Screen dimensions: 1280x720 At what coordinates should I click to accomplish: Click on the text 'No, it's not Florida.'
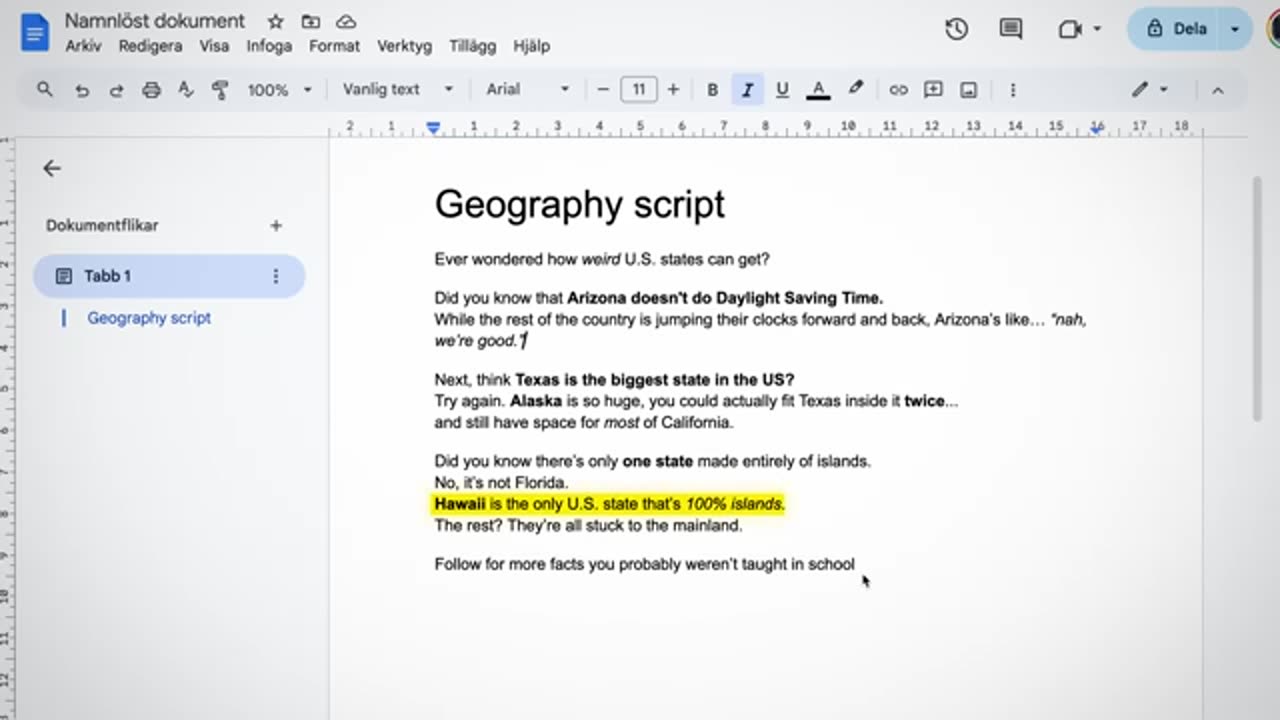point(501,483)
